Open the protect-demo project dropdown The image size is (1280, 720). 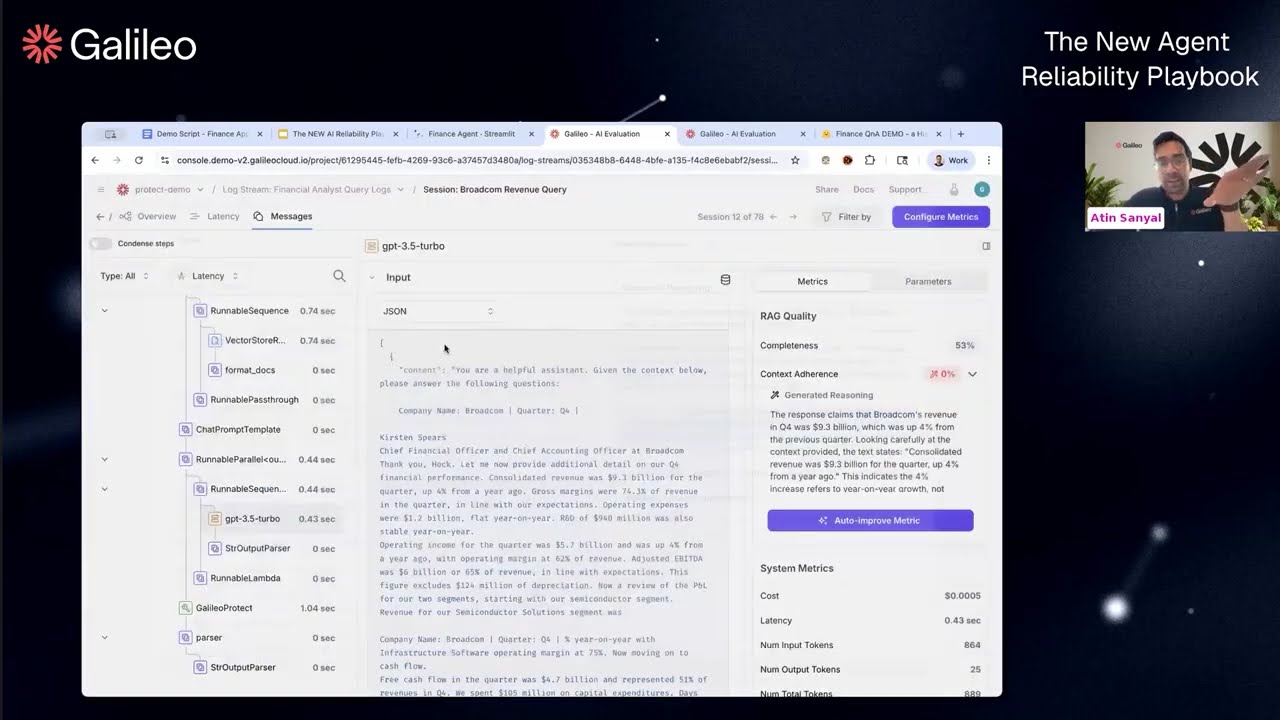coord(169,189)
